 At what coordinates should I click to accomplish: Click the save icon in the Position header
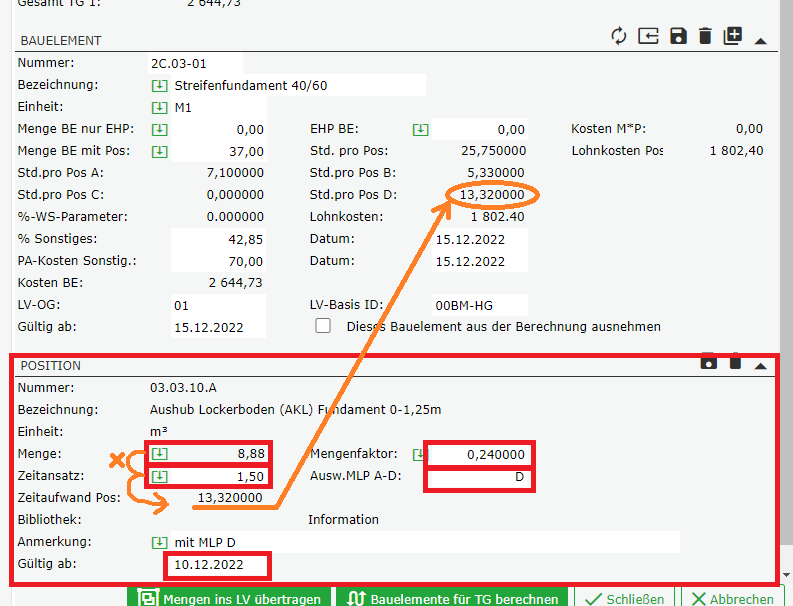(x=709, y=362)
